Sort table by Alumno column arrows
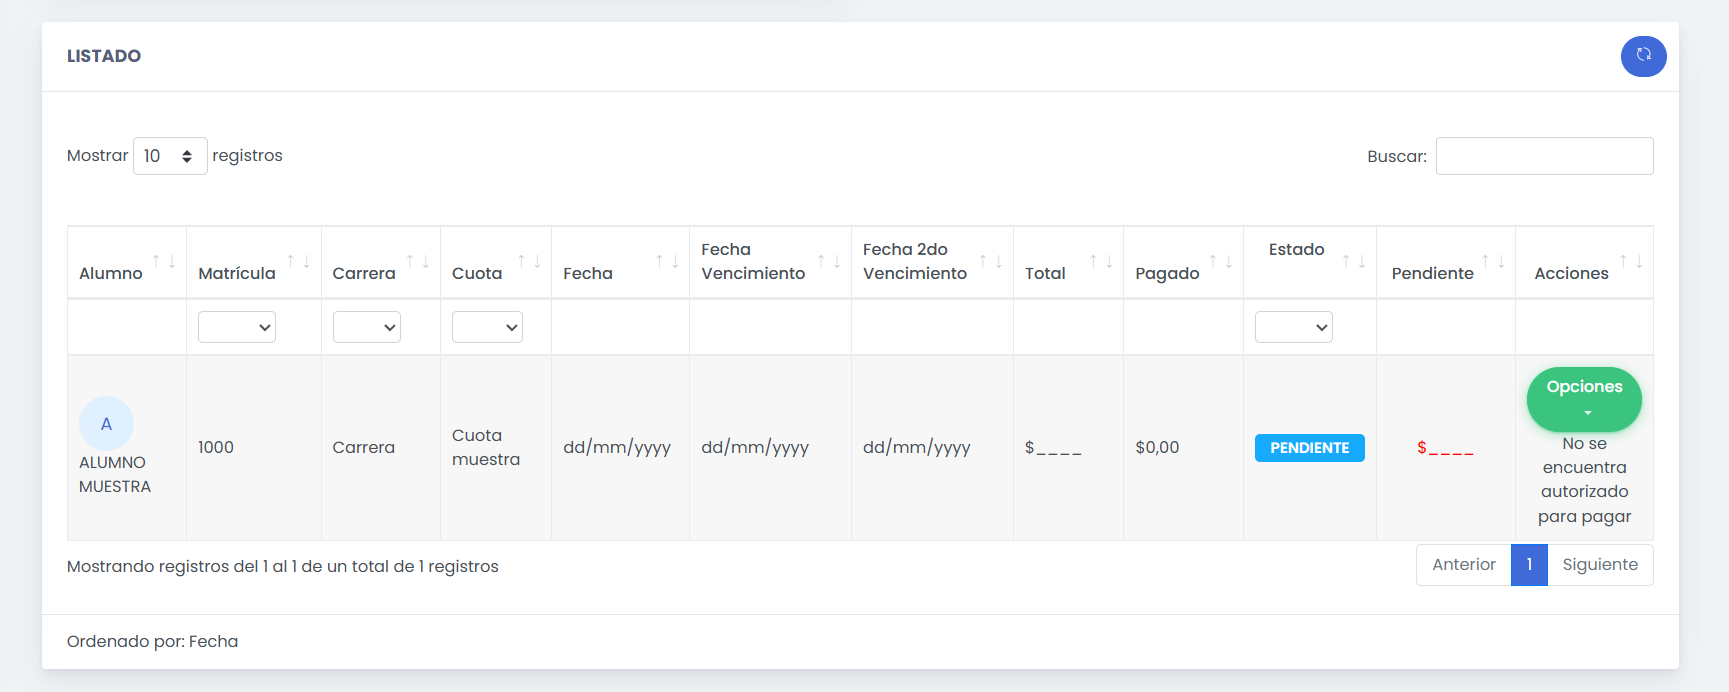 164,262
